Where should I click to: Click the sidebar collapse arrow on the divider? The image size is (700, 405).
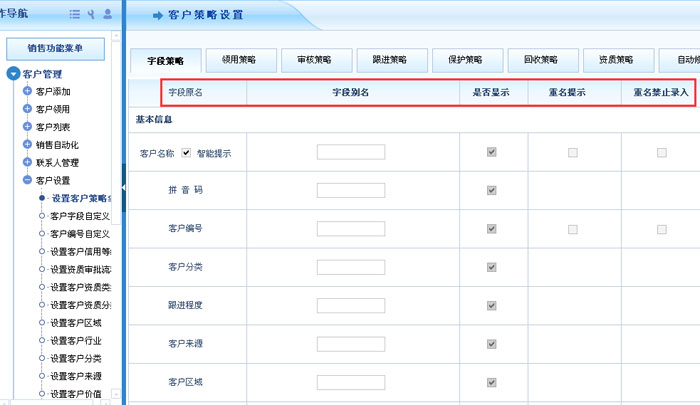123,188
